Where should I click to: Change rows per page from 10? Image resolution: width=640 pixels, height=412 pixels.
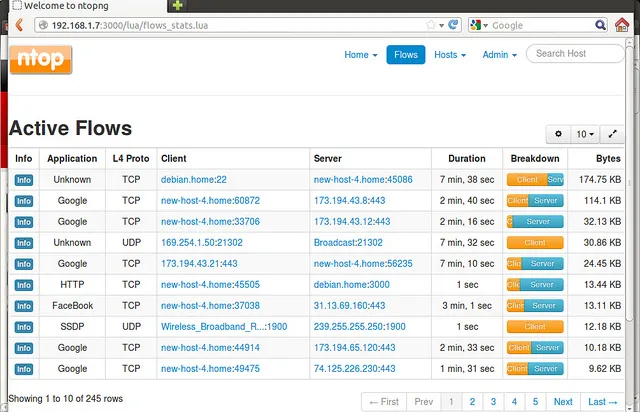[x=585, y=134]
